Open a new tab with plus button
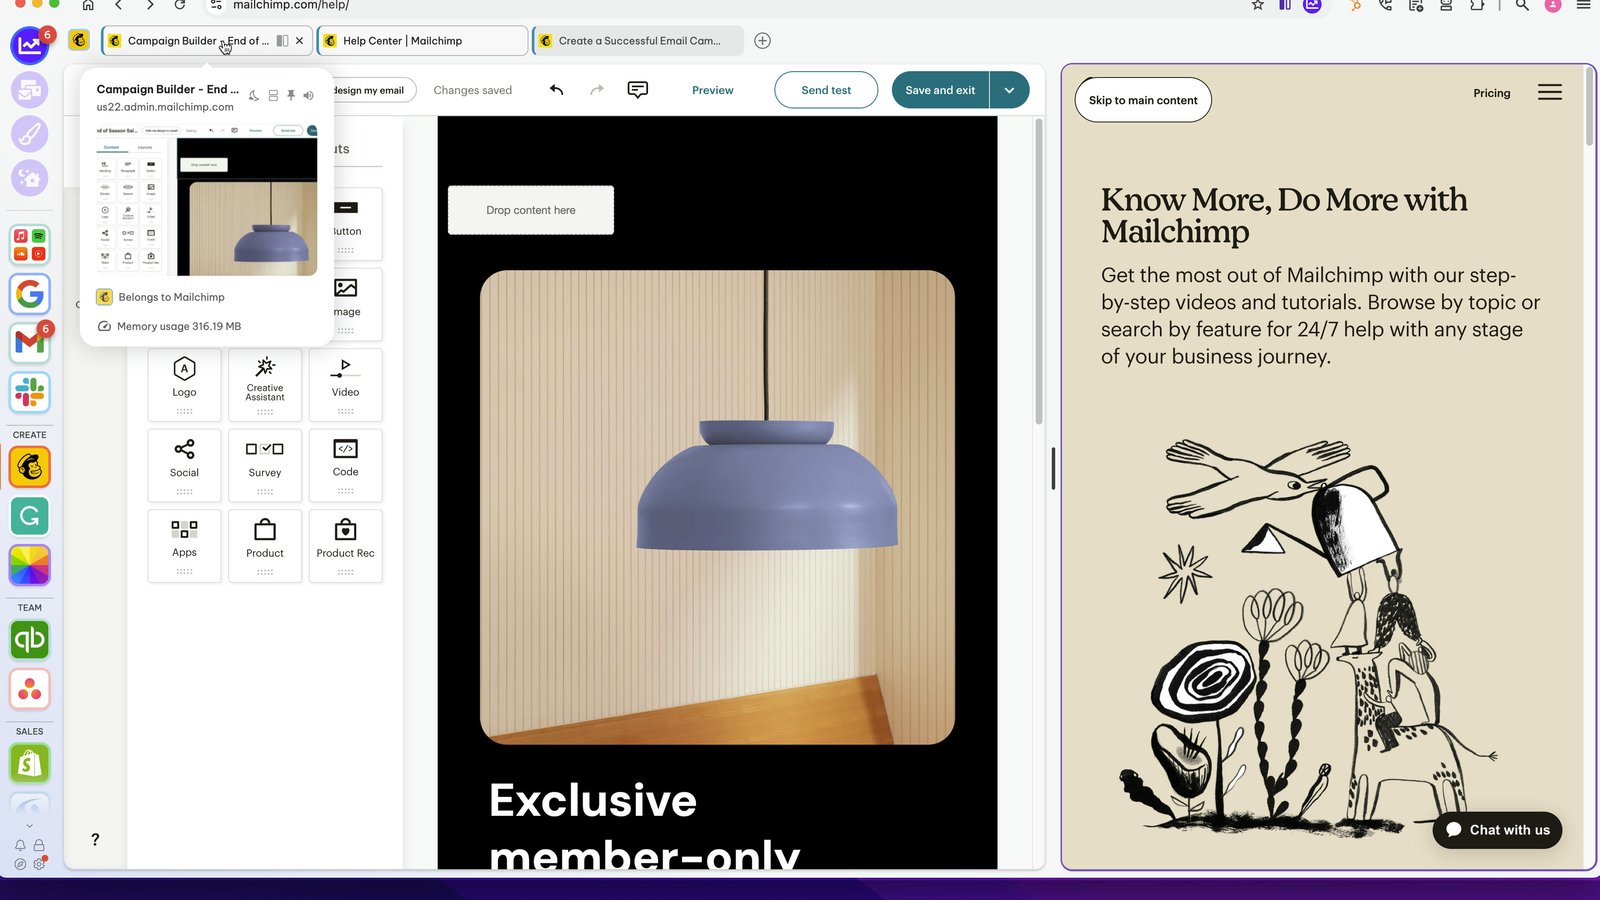Viewport: 1600px width, 900px height. [763, 41]
